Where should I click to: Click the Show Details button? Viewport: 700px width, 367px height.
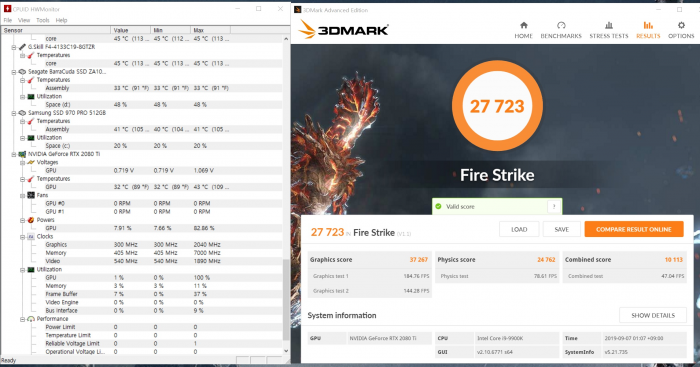pyautogui.click(x=653, y=315)
